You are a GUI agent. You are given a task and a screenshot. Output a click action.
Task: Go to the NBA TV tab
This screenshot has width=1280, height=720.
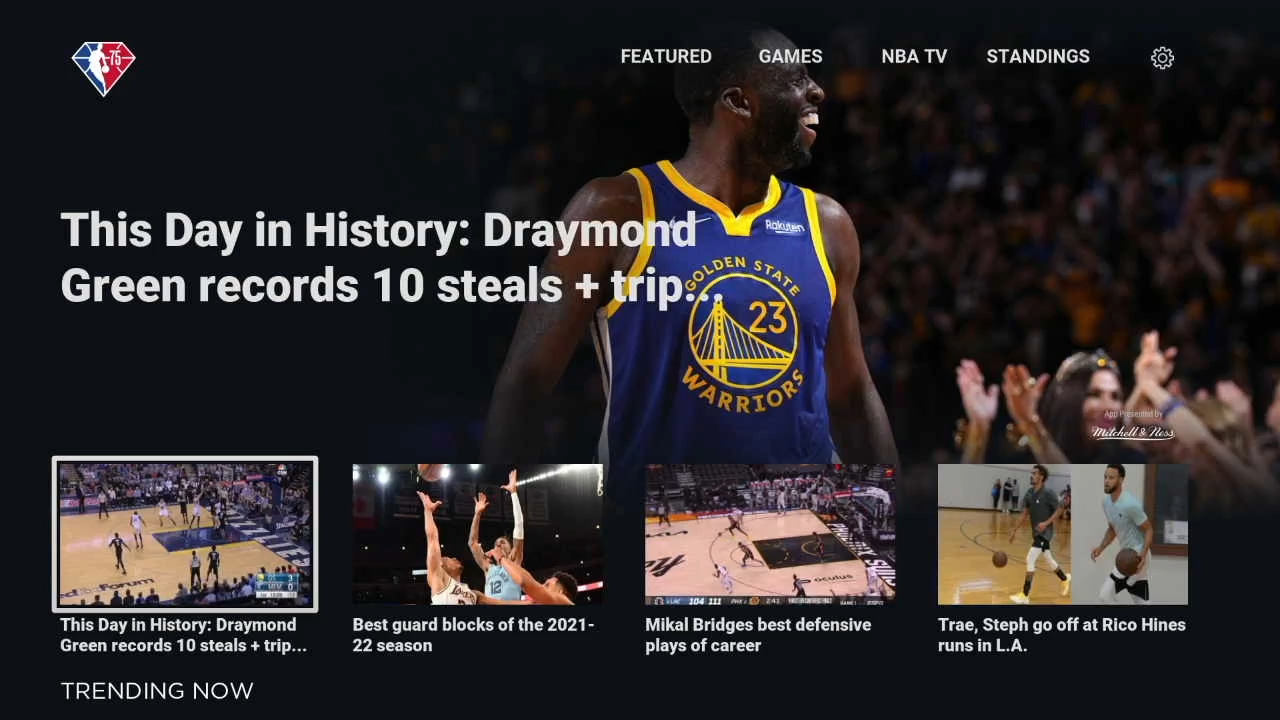point(914,57)
